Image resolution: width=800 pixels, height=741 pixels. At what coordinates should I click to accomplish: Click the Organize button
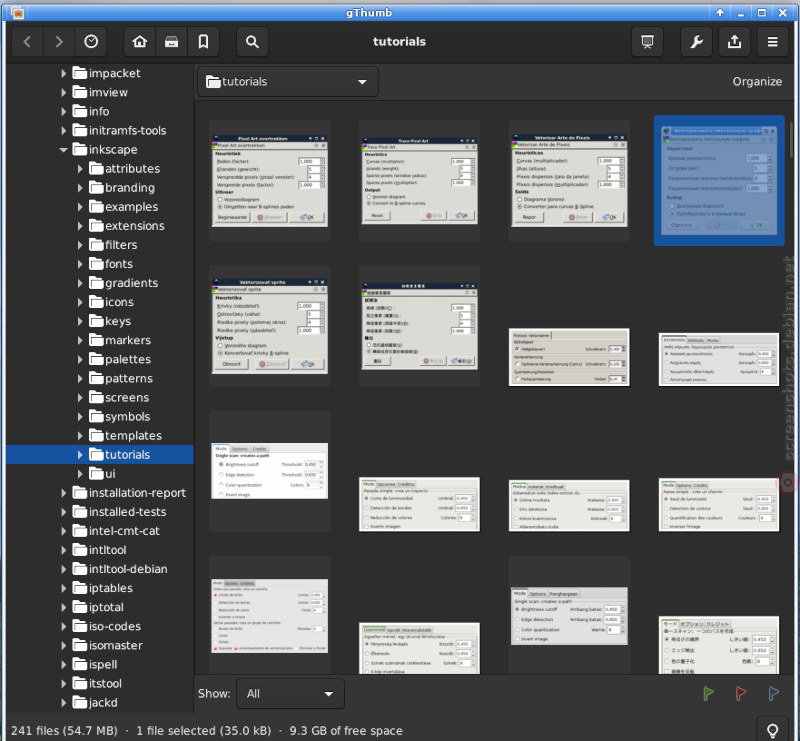point(757,82)
